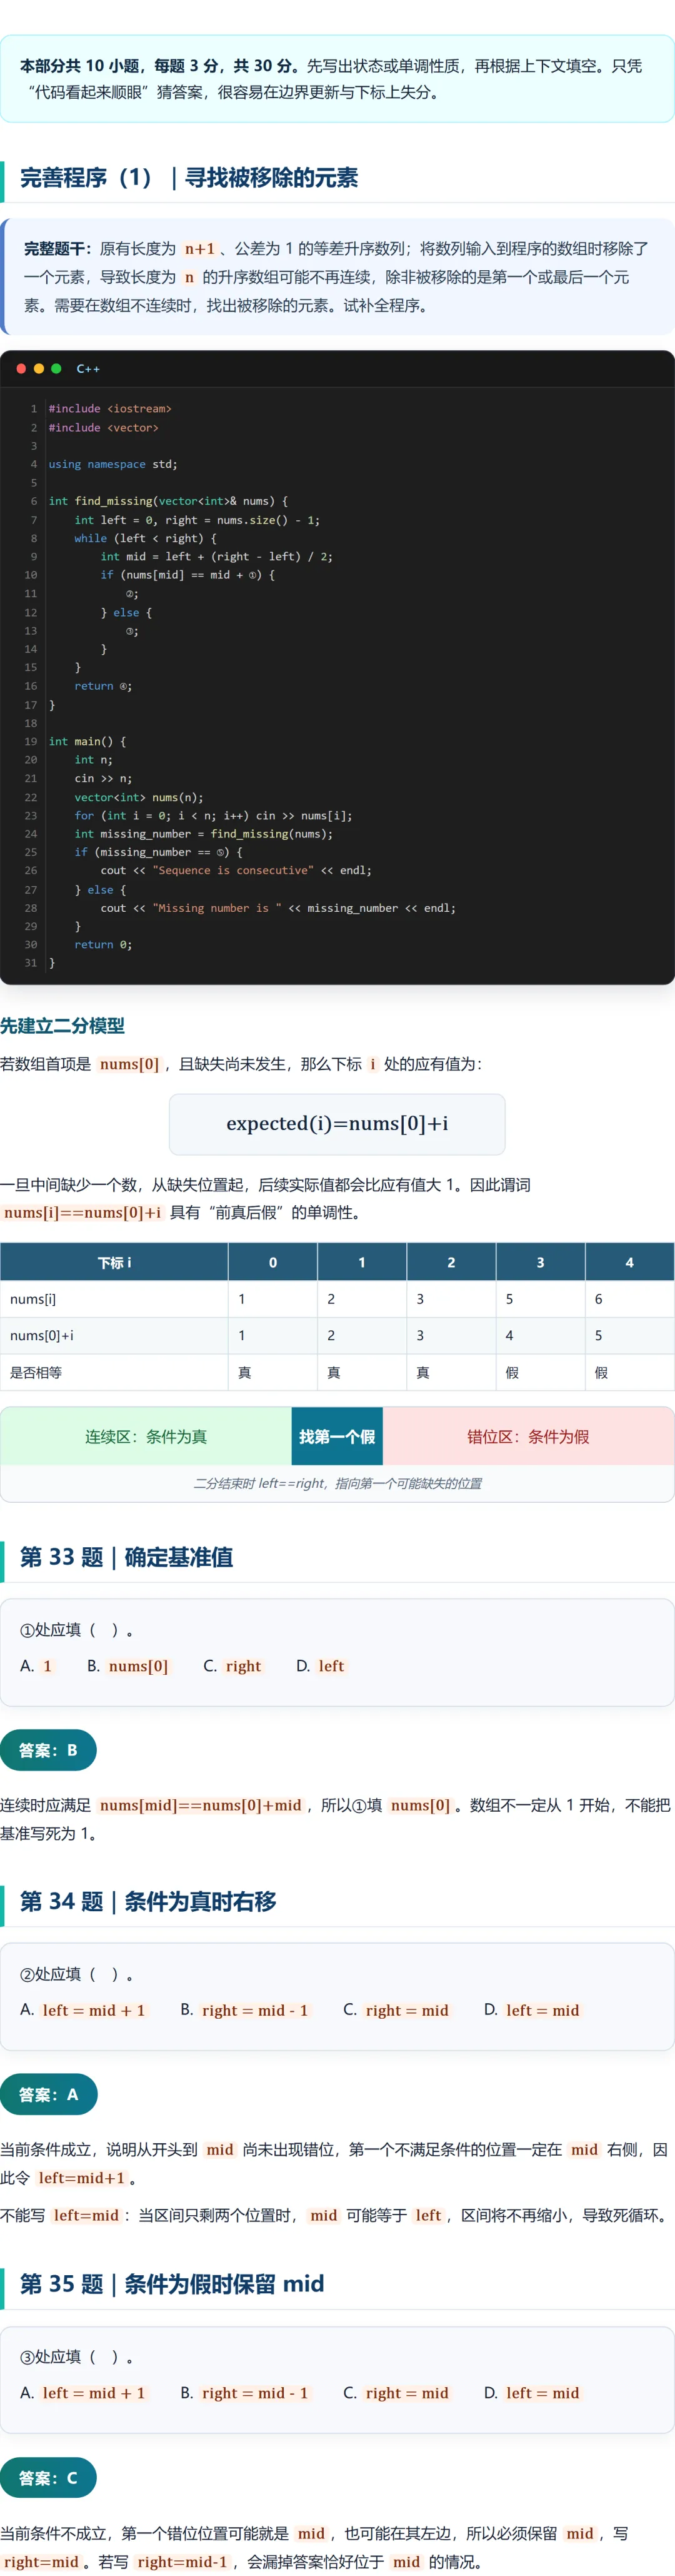Click the yellow dot in the code window header

click(x=39, y=368)
